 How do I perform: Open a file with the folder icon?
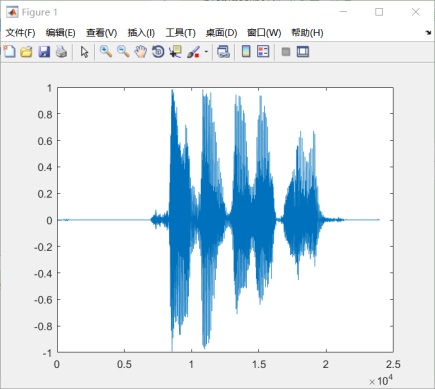(26, 52)
